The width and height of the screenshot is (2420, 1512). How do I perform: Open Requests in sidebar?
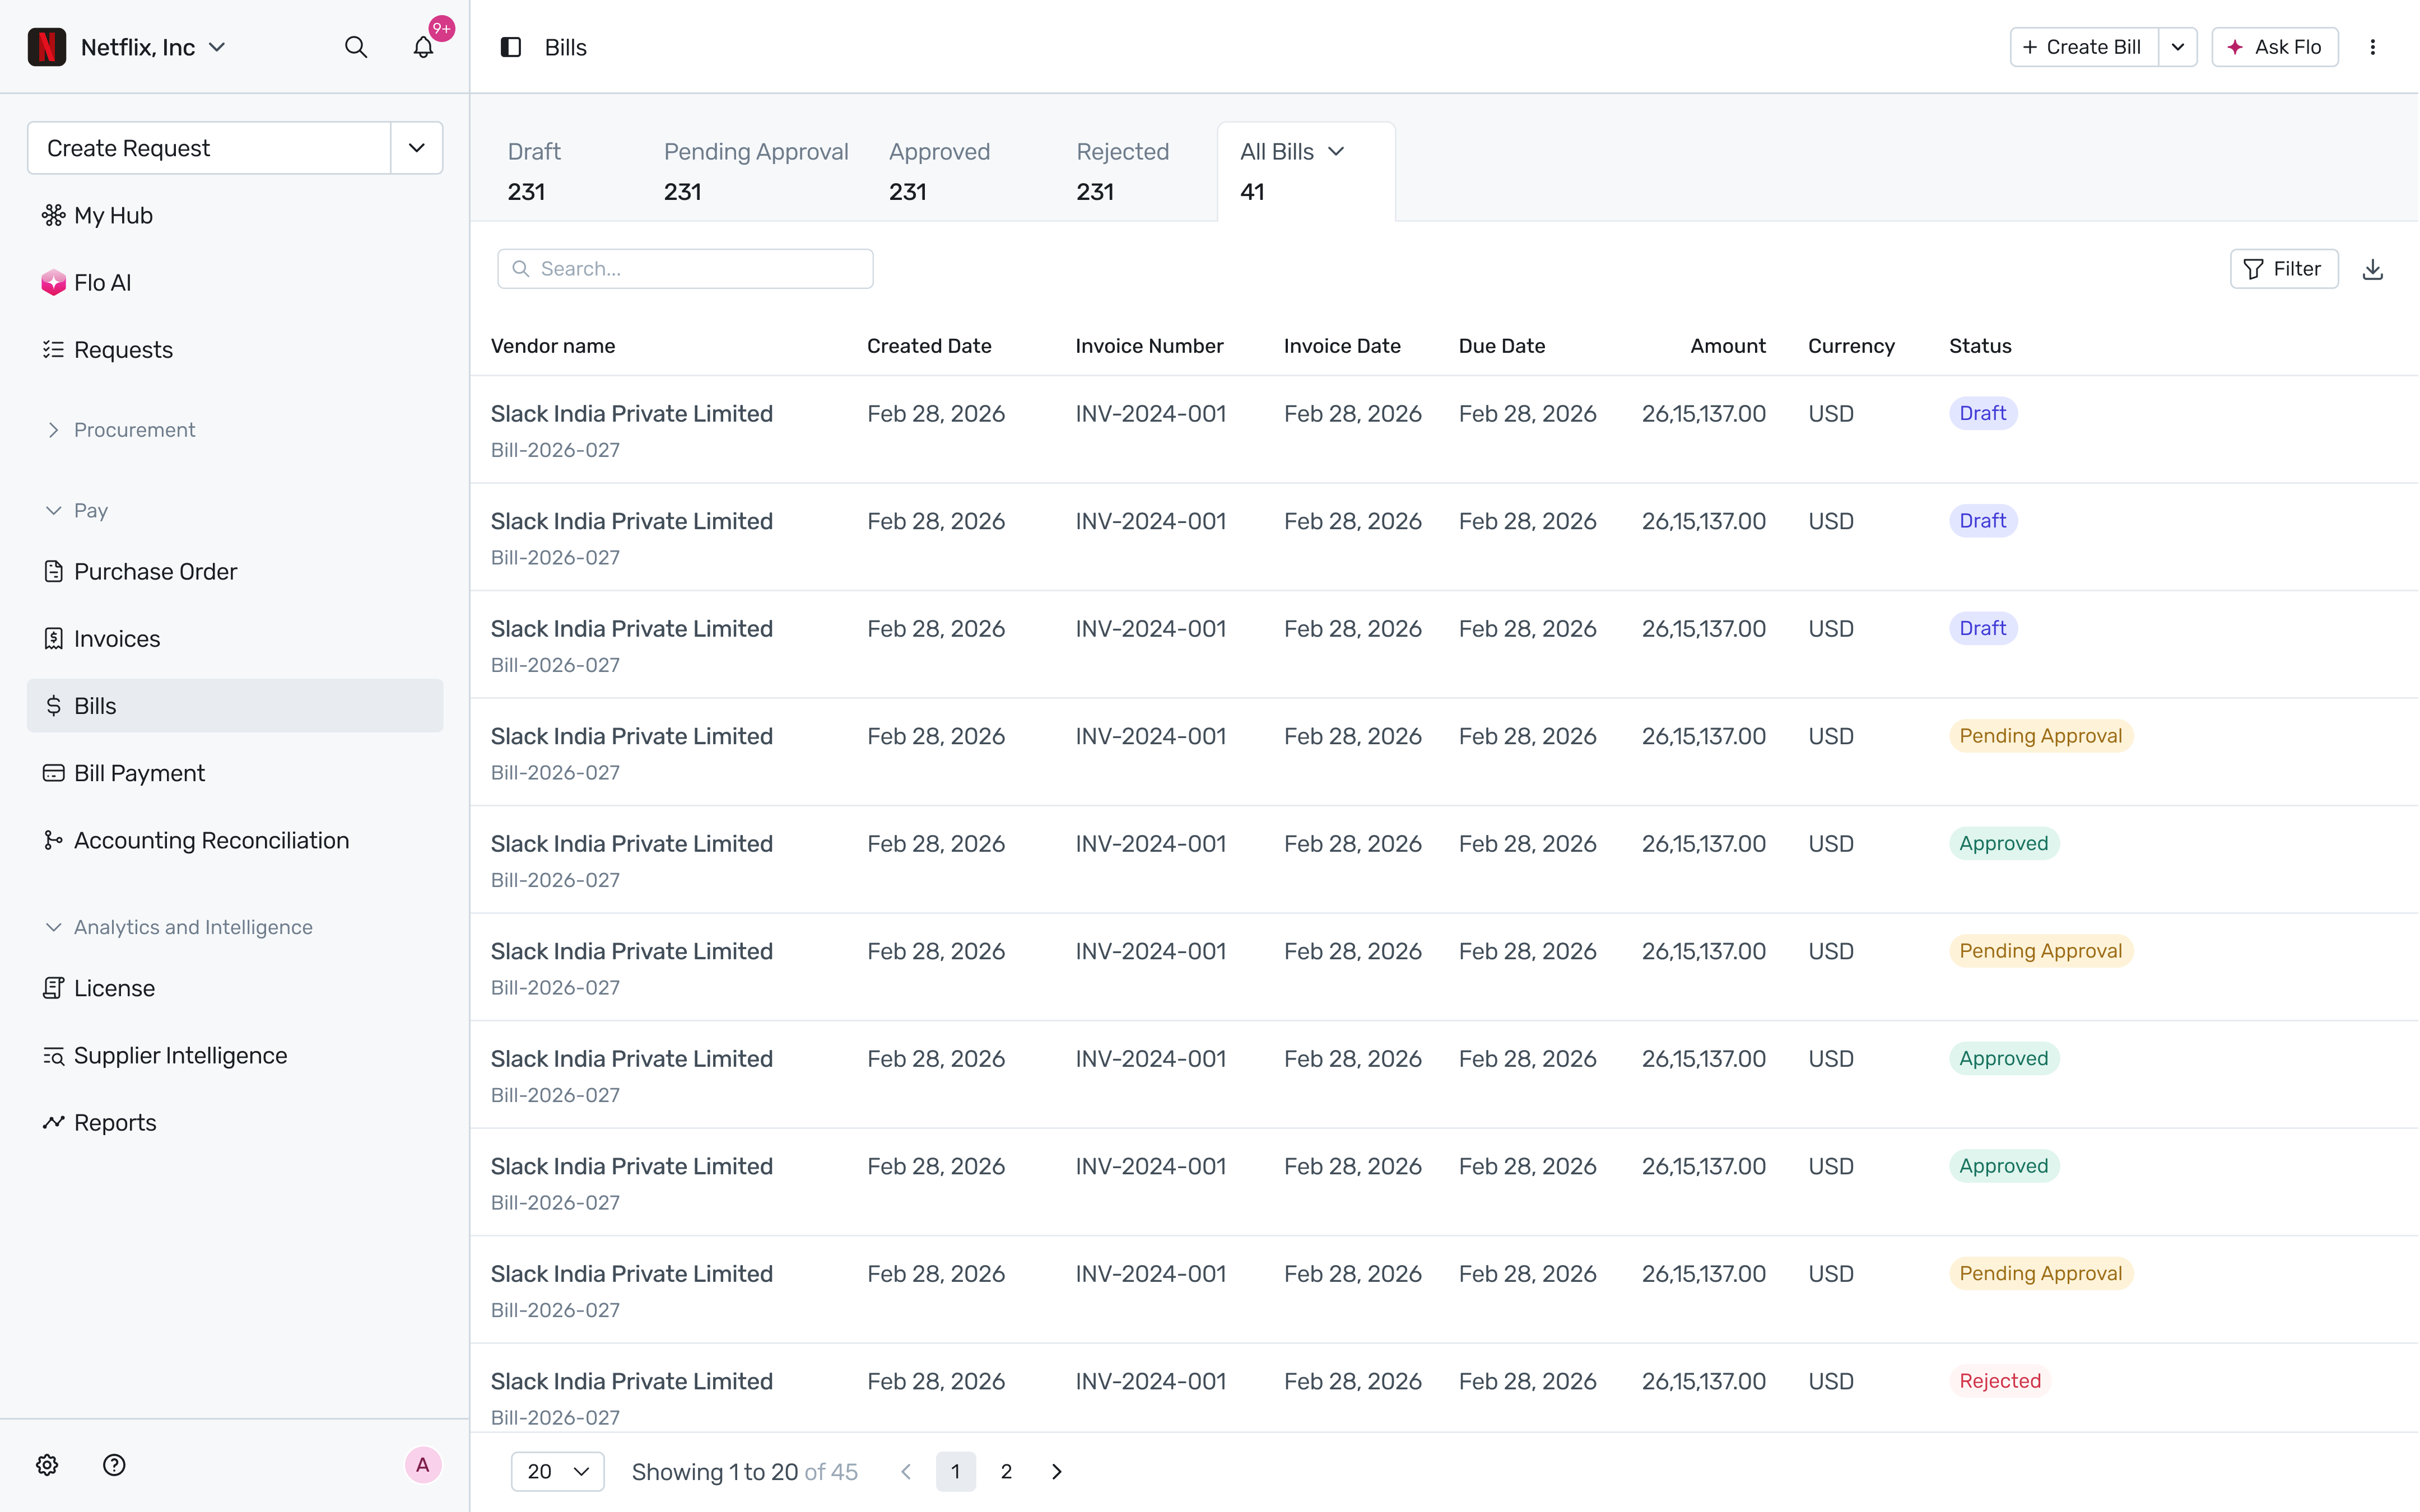[x=235, y=350]
